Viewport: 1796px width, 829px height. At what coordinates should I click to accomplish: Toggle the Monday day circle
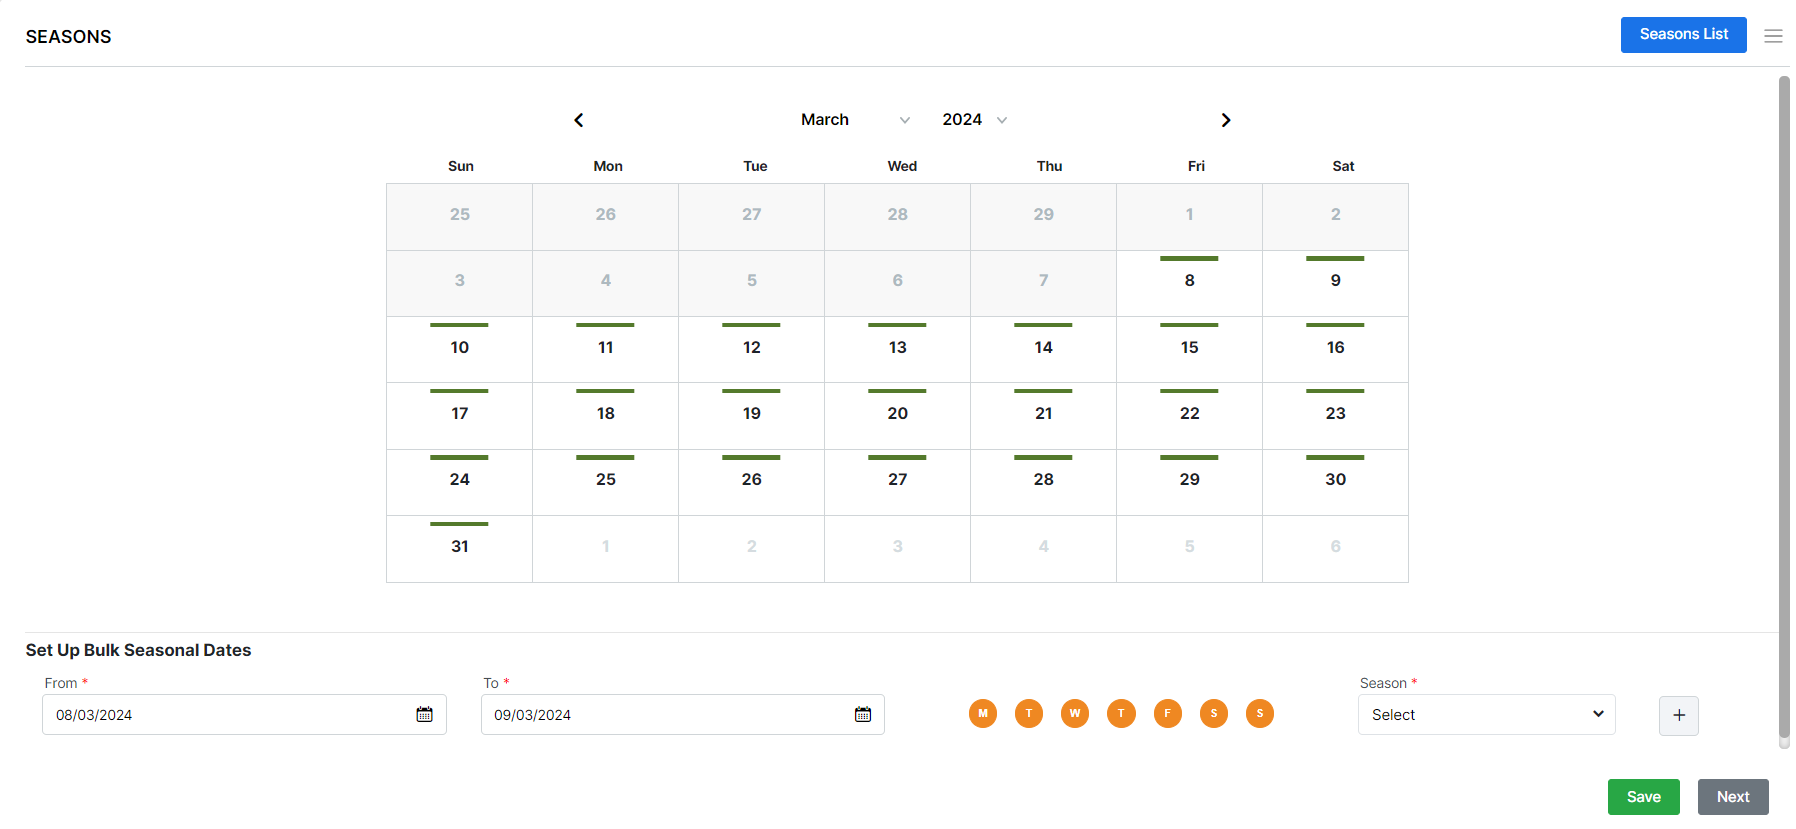pyautogui.click(x=983, y=713)
